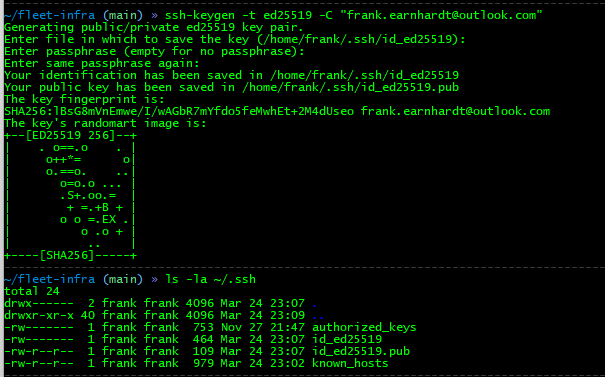This screenshot has width=605, height=377.
Task: Click the ls -la ~/.ssh command
Action: [211, 279]
